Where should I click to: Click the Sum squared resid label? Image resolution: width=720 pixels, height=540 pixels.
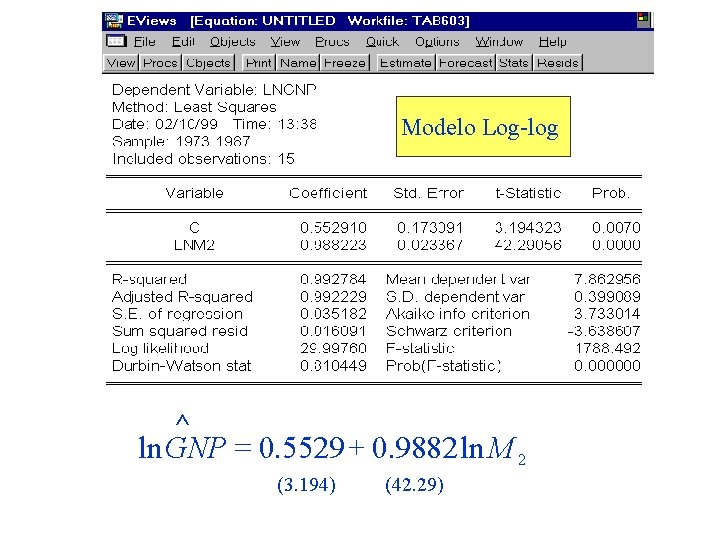[180, 331]
